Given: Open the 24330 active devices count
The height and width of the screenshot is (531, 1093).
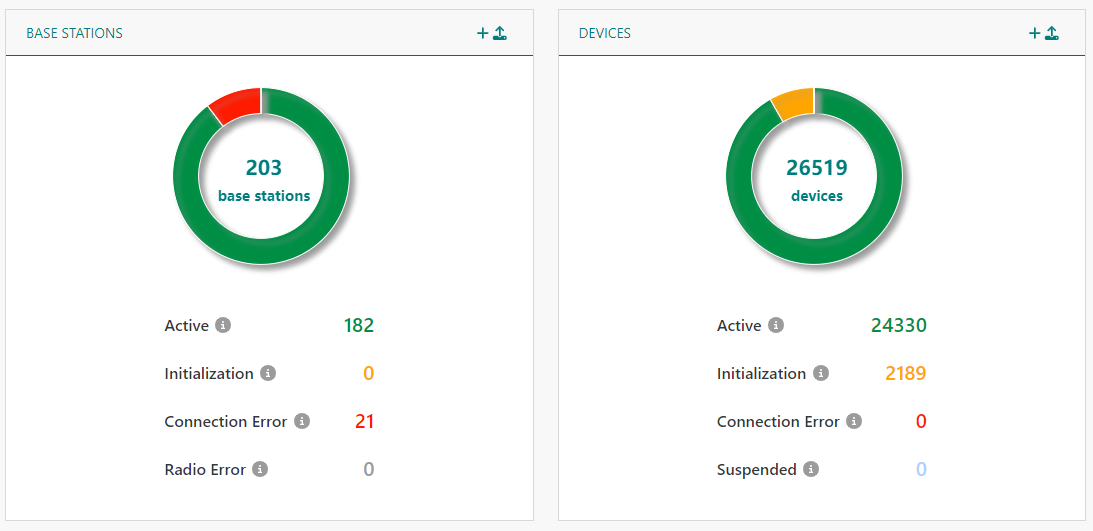Looking at the screenshot, I should coord(898,325).
